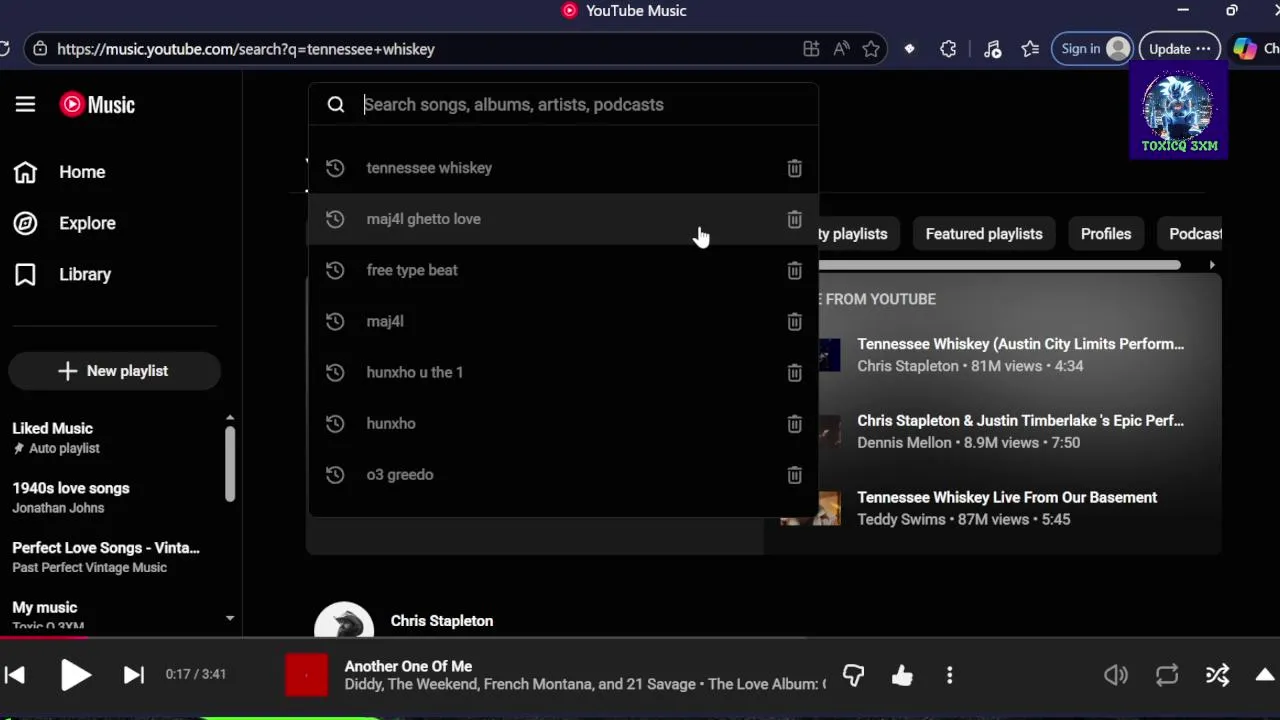
Task: Toggle shuffle in the player bar
Action: pyautogui.click(x=1217, y=676)
